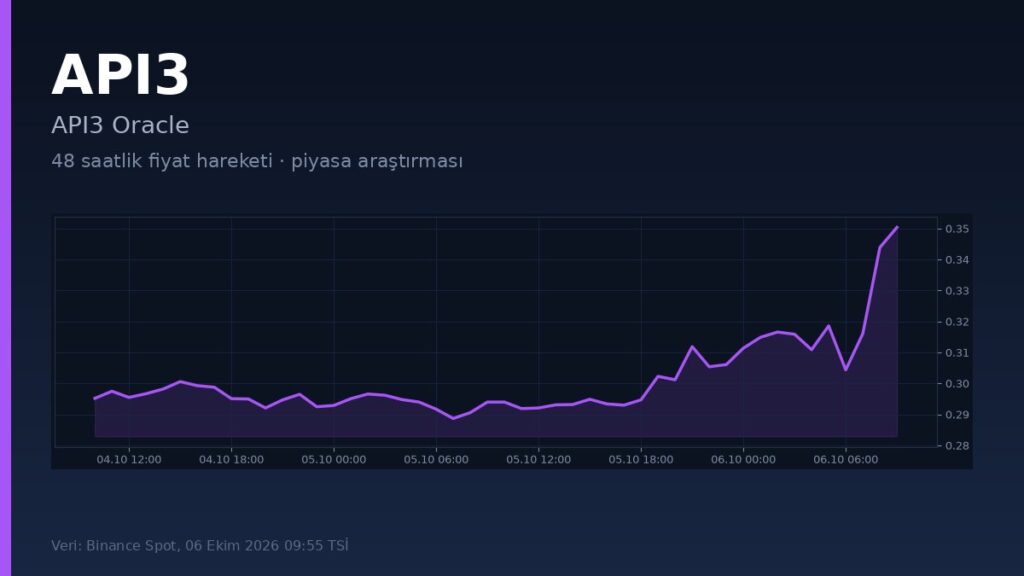Image resolution: width=1024 pixels, height=576 pixels.
Task: Click the 06.10 00:00 time label
Action: (743, 460)
